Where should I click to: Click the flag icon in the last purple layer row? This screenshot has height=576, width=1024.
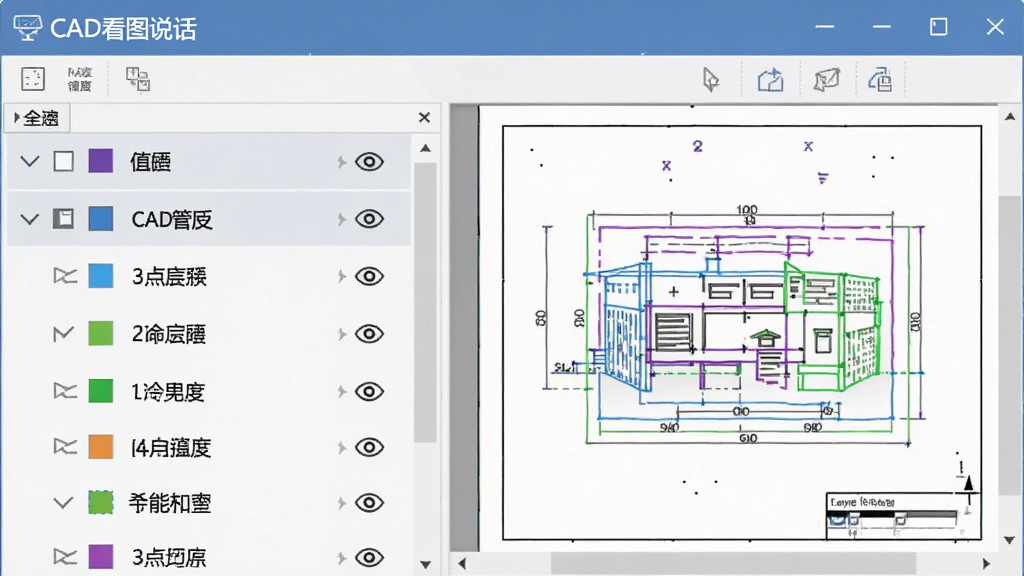pos(65,557)
